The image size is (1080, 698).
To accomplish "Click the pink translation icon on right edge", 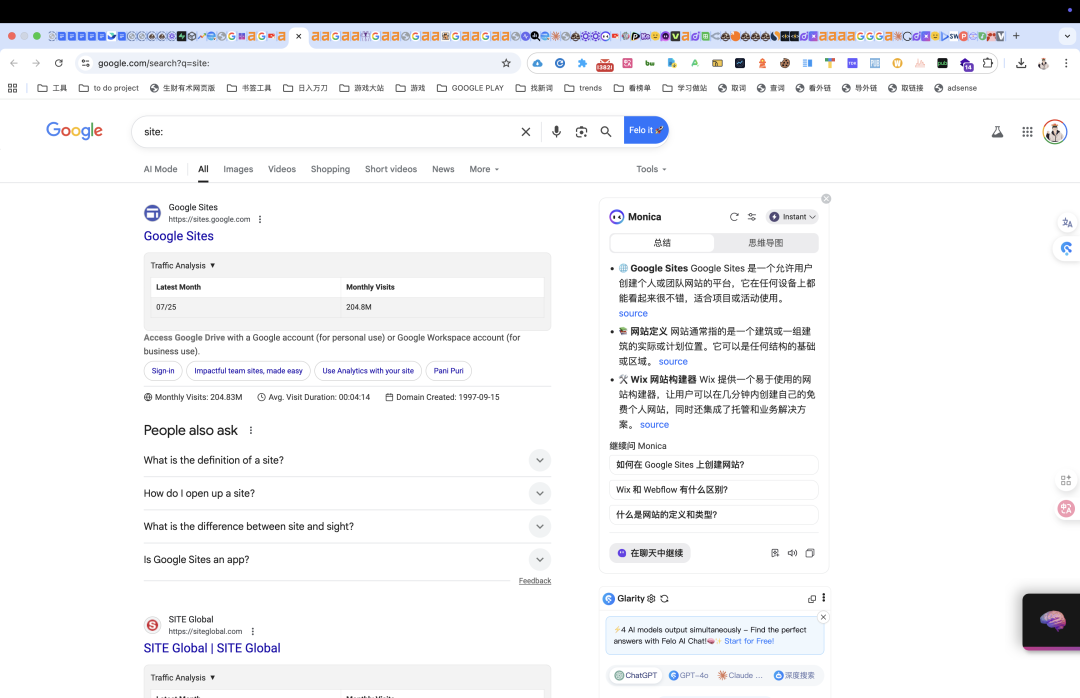I will pyautogui.click(x=1066, y=509).
